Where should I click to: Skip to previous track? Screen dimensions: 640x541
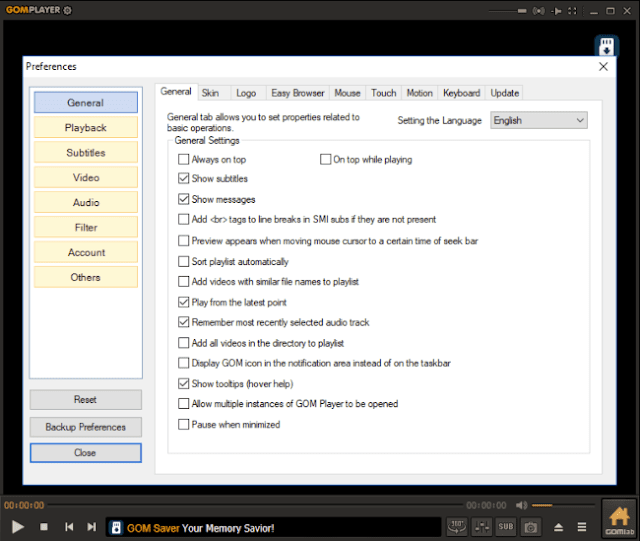pos(69,527)
